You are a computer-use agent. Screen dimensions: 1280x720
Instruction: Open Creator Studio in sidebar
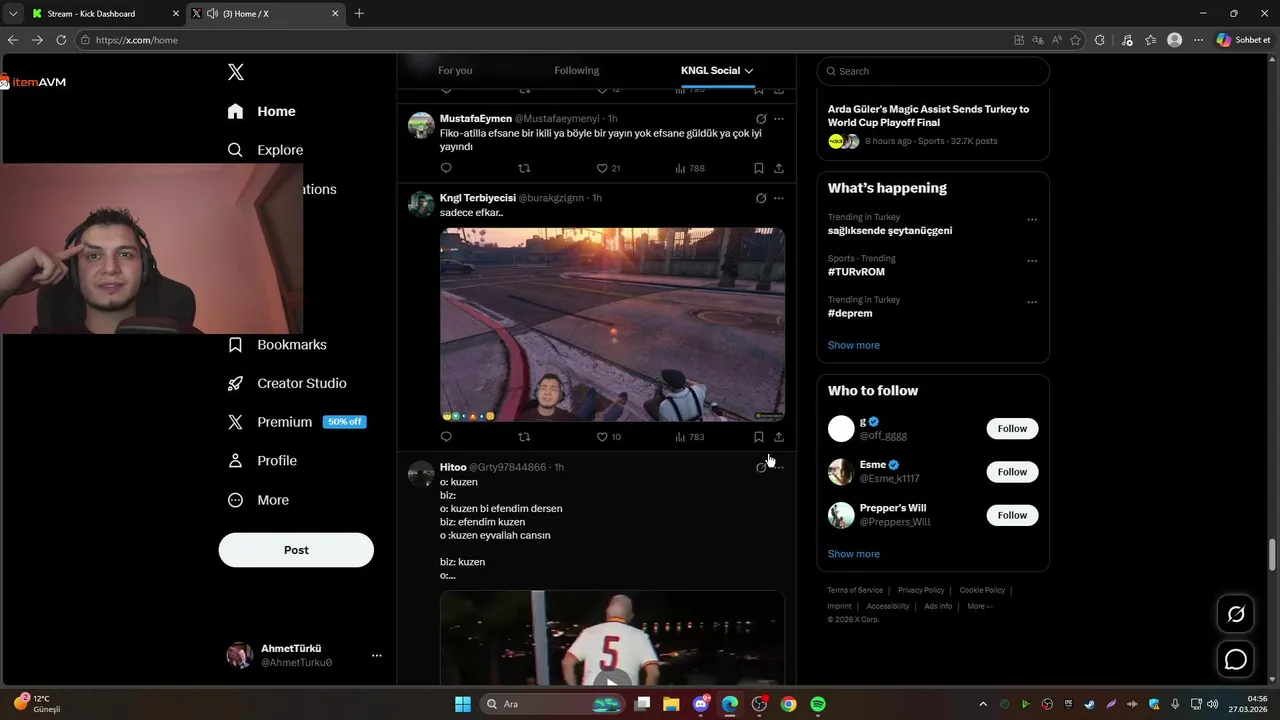[x=287, y=383]
